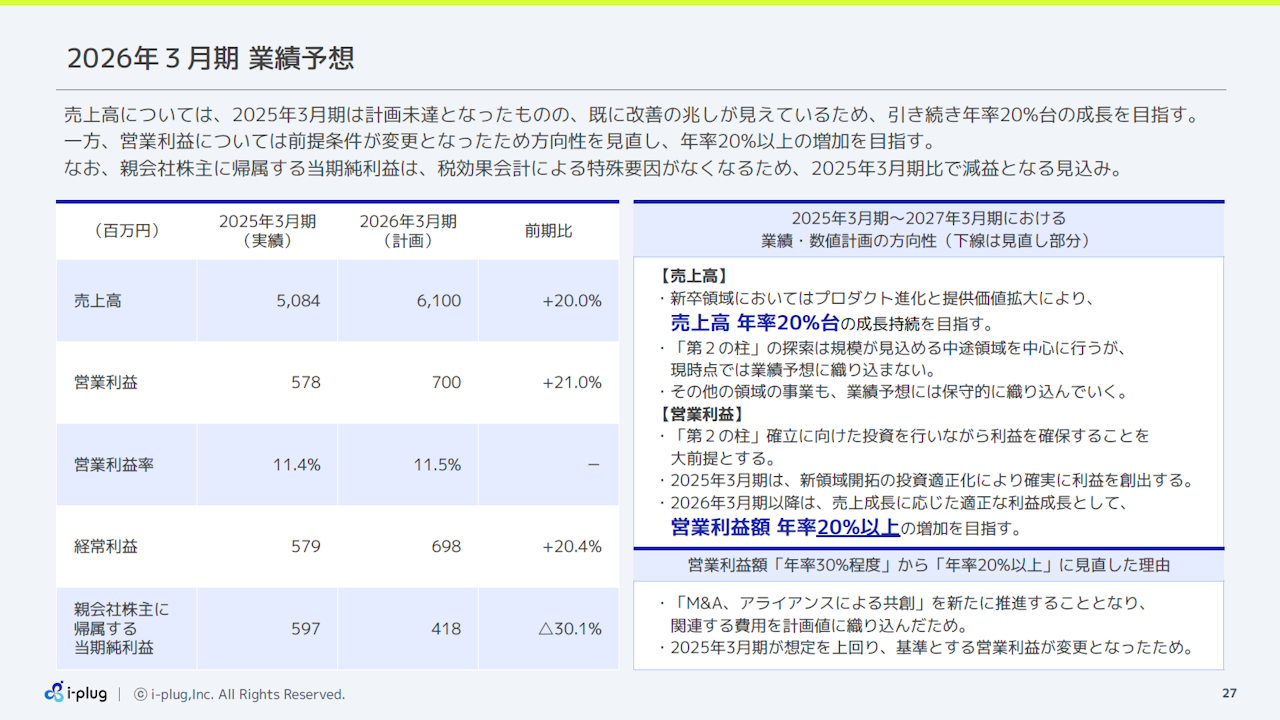
Task: Click the i-plug copyright notice text
Action: click(240, 694)
